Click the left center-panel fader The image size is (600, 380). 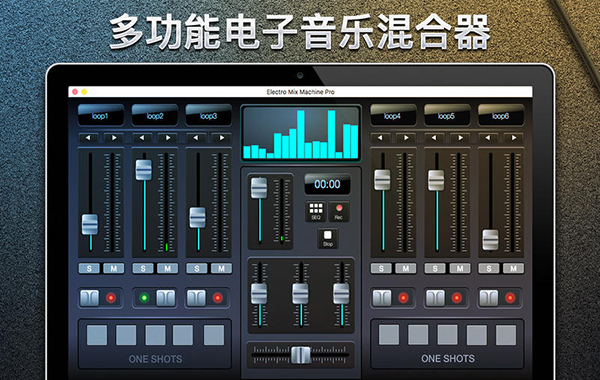point(259,294)
